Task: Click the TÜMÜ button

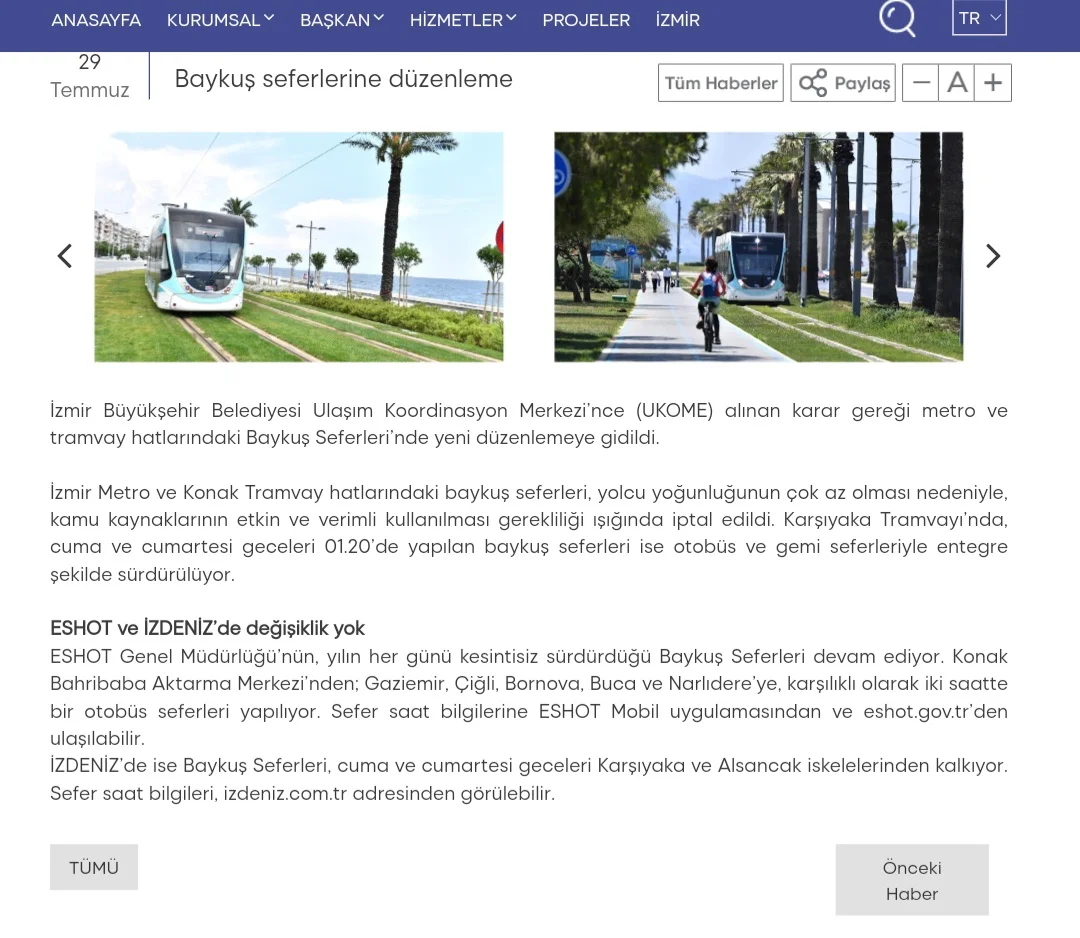Action: [x=94, y=867]
